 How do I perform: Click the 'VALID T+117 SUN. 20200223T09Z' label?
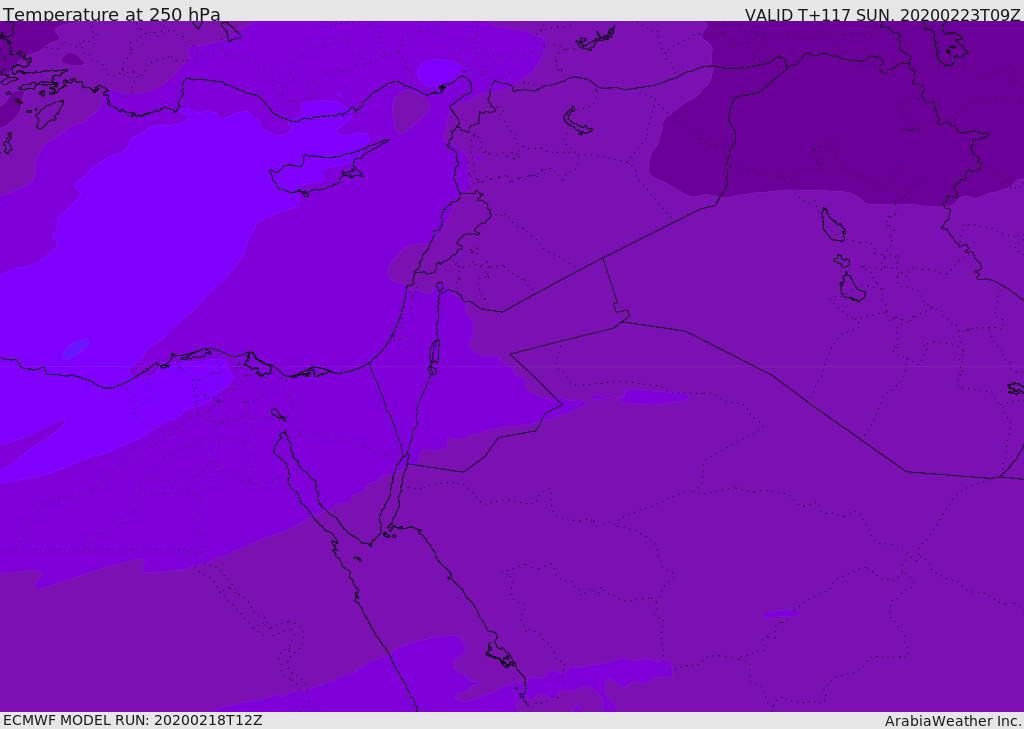coord(882,14)
